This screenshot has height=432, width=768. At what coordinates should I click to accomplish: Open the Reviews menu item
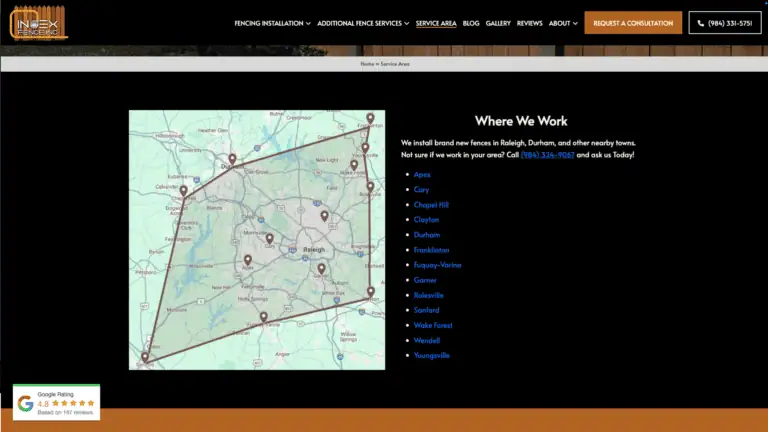(x=530, y=23)
